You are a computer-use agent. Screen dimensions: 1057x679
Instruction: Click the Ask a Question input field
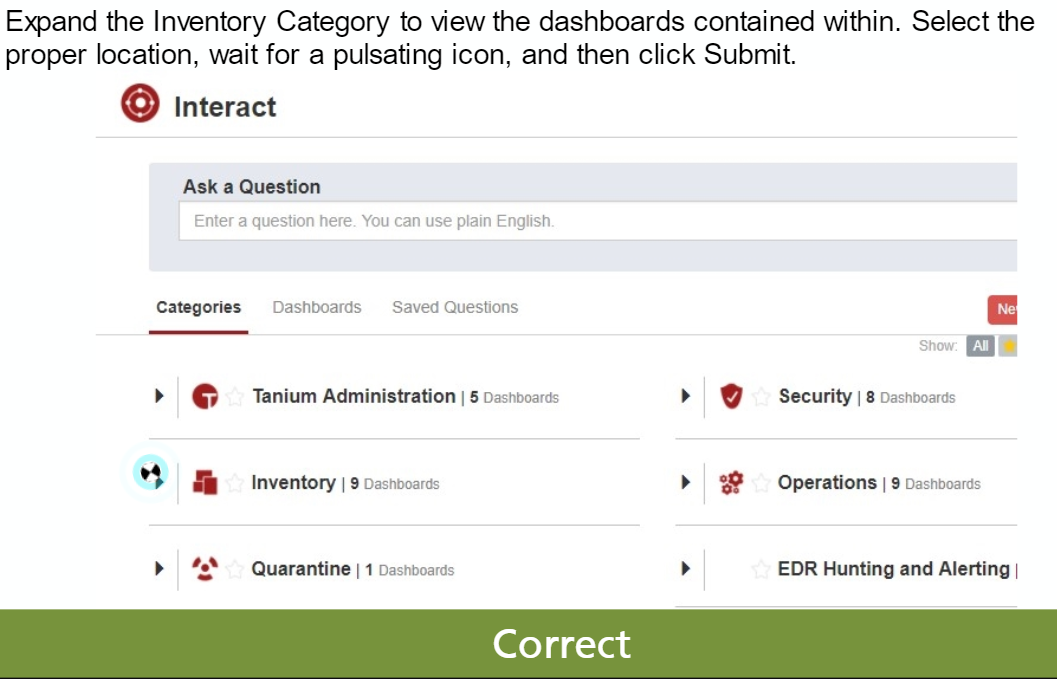coord(597,221)
